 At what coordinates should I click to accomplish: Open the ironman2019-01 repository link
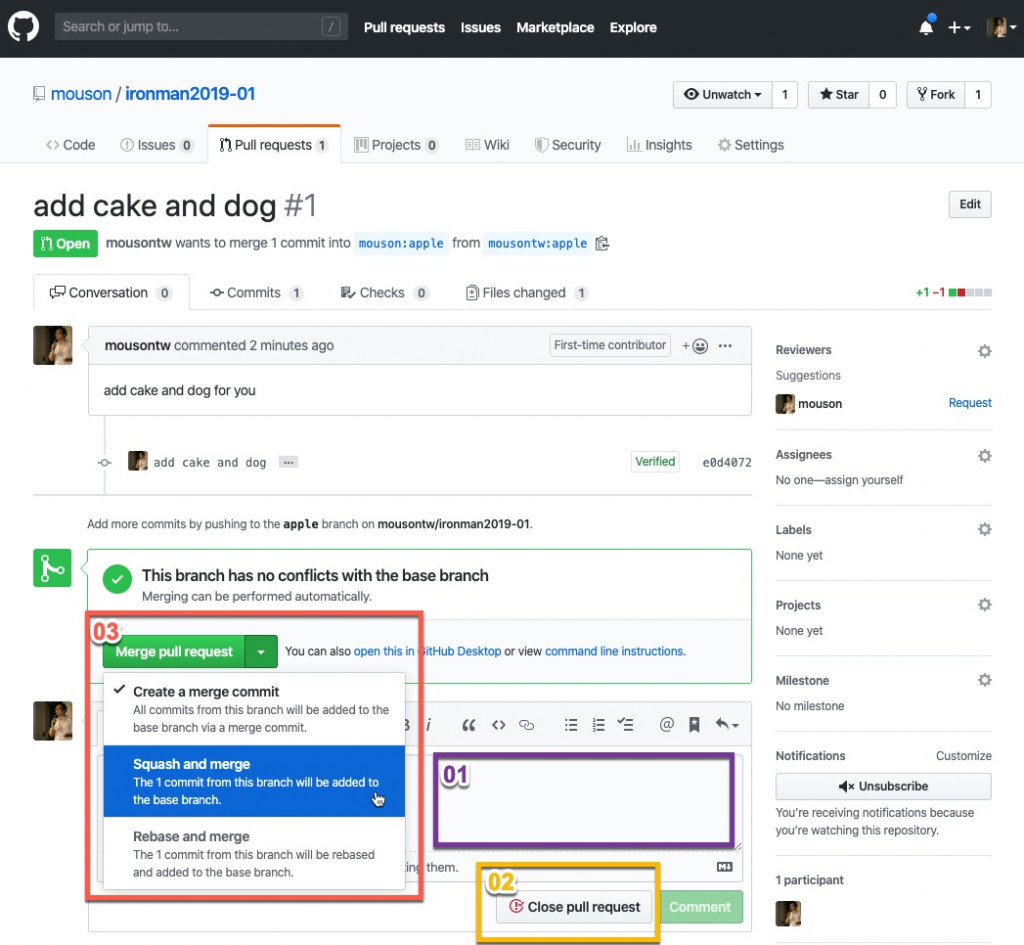pyautogui.click(x=190, y=94)
